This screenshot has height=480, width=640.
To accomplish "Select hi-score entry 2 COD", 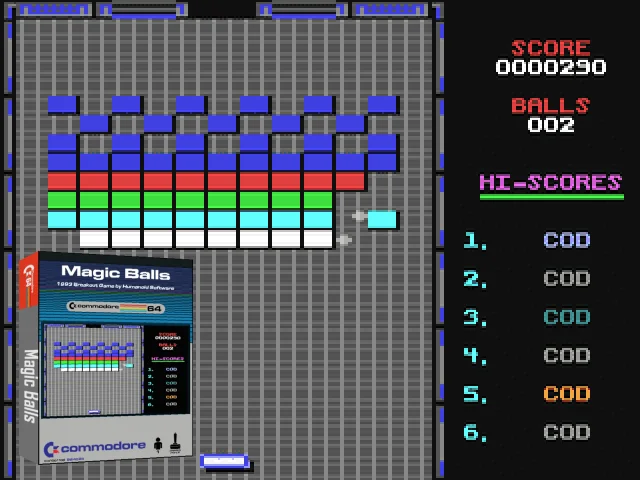I will (x=527, y=279).
